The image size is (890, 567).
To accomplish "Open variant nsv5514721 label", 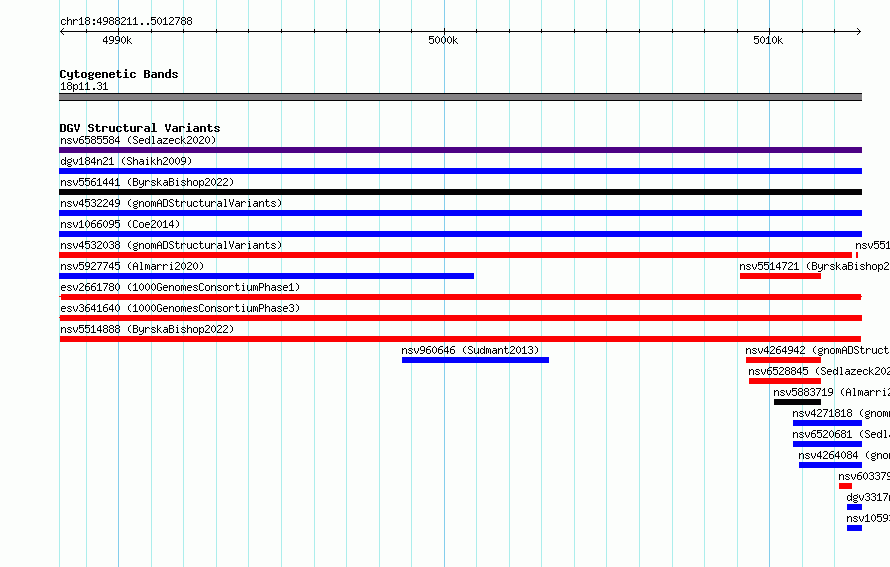I will coord(814,266).
